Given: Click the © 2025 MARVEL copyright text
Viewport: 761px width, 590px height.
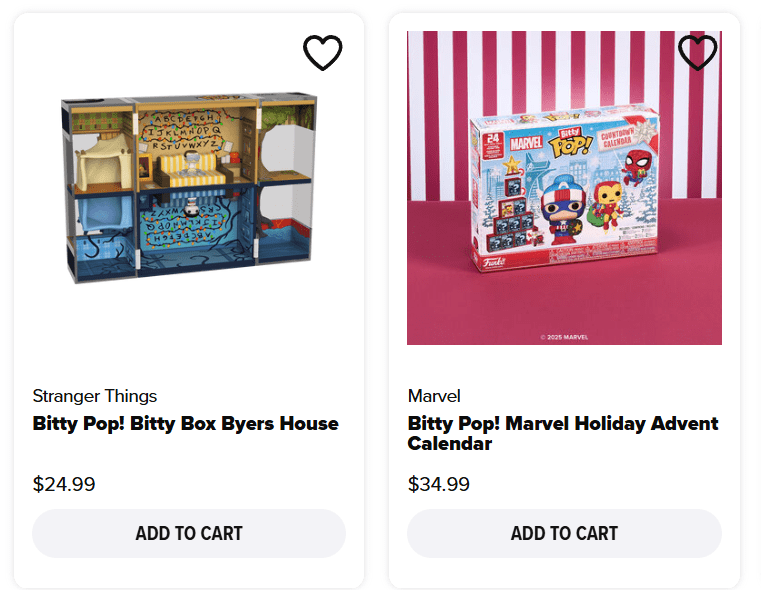Looking at the screenshot, I should [564, 337].
